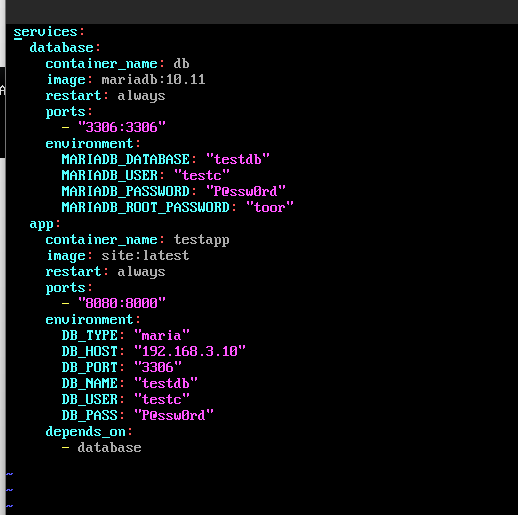Place cursor on the "192.168.3.10" host address
The width and height of the screenshot is (518, 515).
(190, 351)
